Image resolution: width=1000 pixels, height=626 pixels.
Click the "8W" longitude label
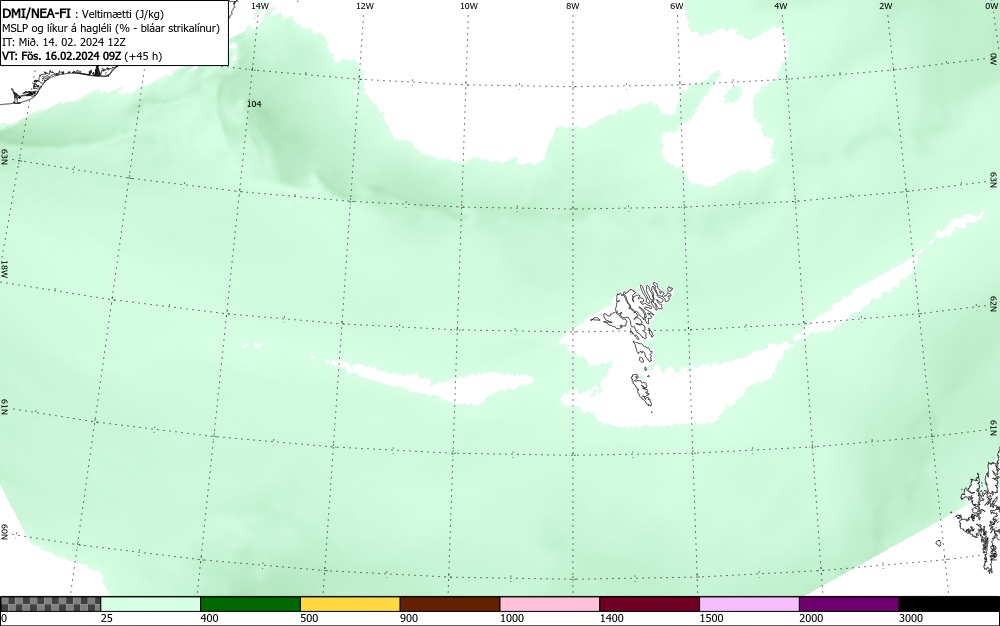point(573,6)
